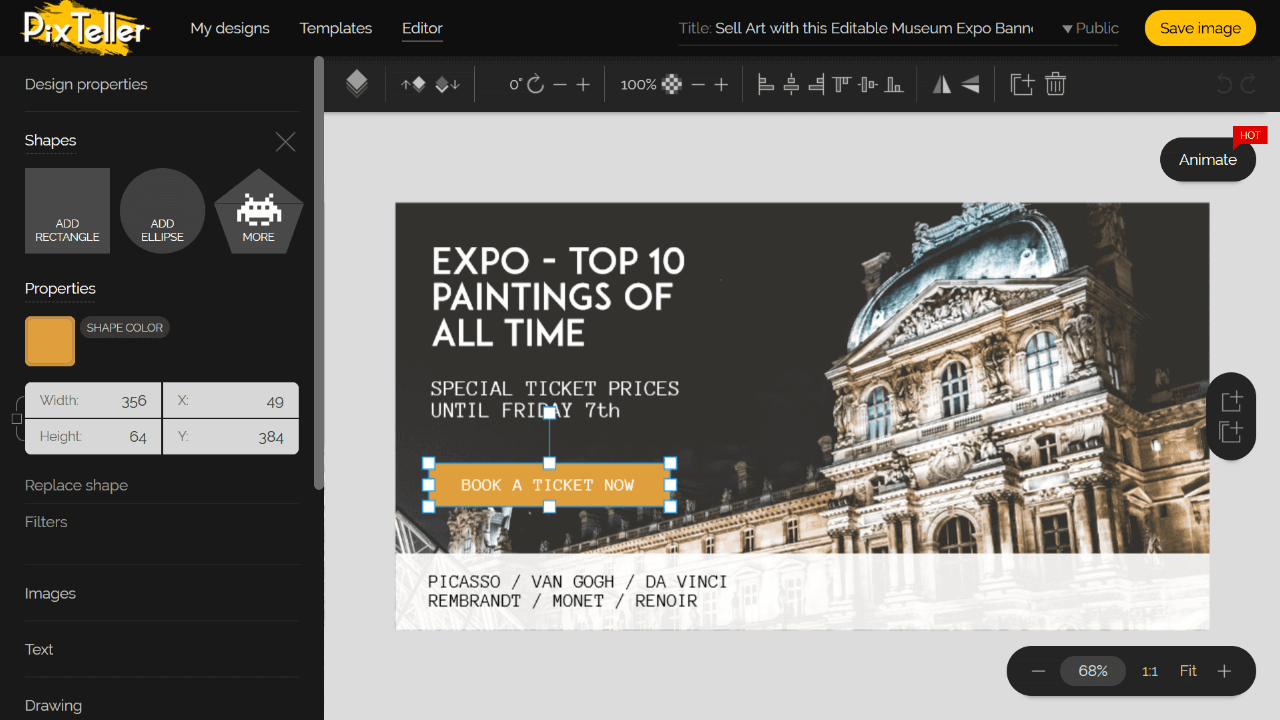1280x720 pixels.
Task: Open the orange shape color swatch
Action: coord(50,341)
